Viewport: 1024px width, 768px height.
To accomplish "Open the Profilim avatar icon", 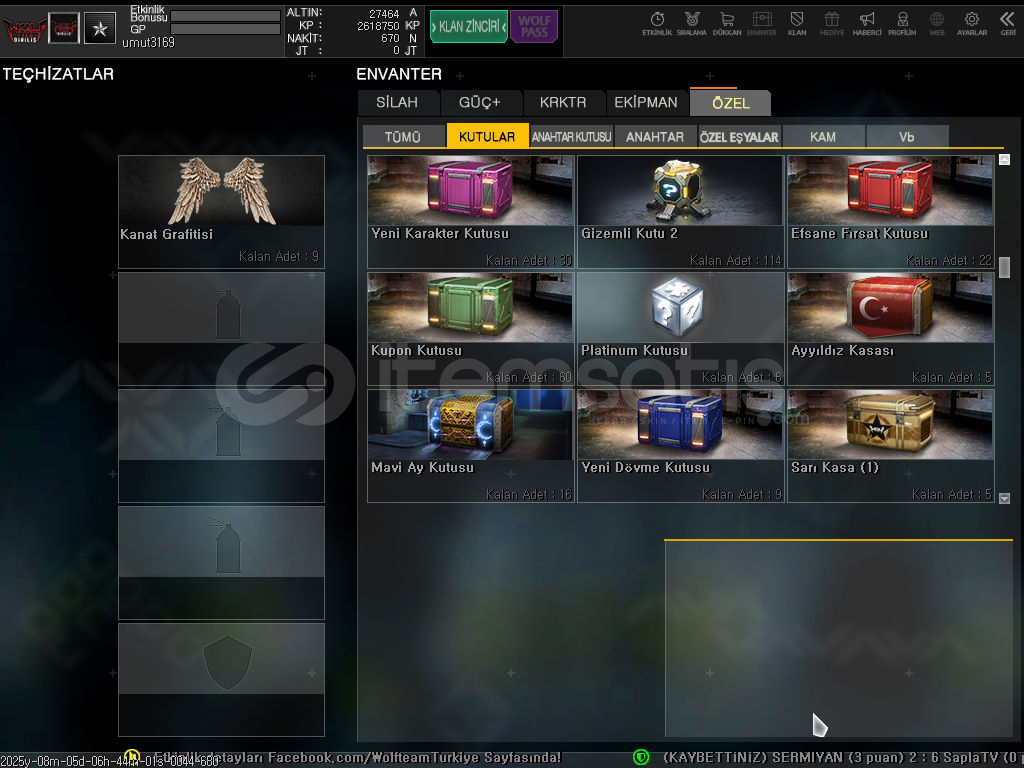I will click(902, 24).
